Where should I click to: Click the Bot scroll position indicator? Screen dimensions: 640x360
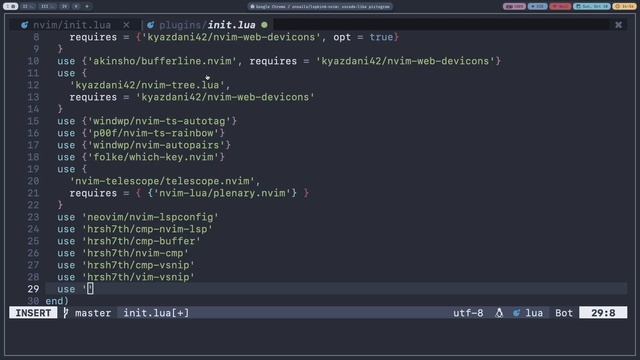564,313
